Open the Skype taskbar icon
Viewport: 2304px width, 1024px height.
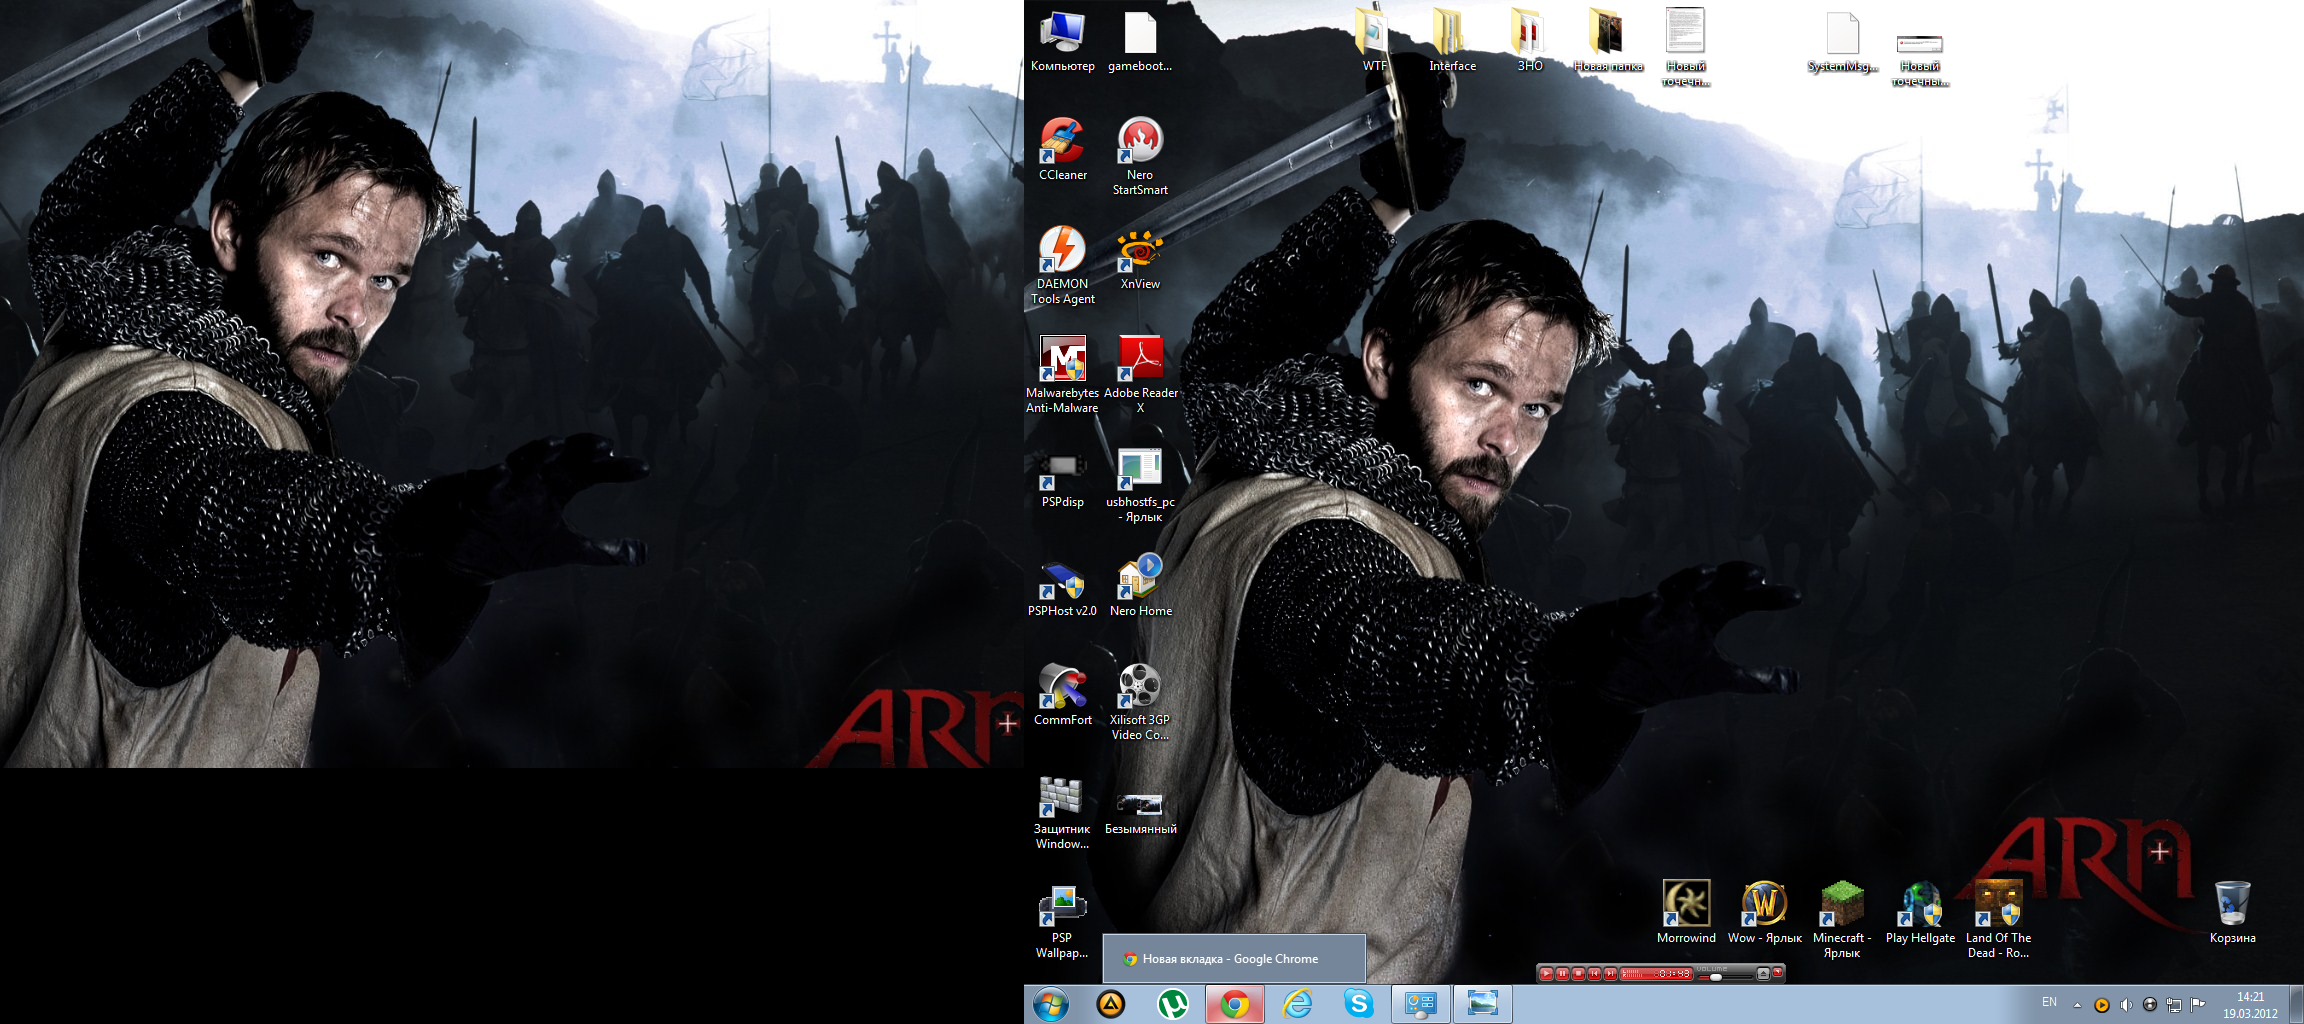coord(1358,1004)
